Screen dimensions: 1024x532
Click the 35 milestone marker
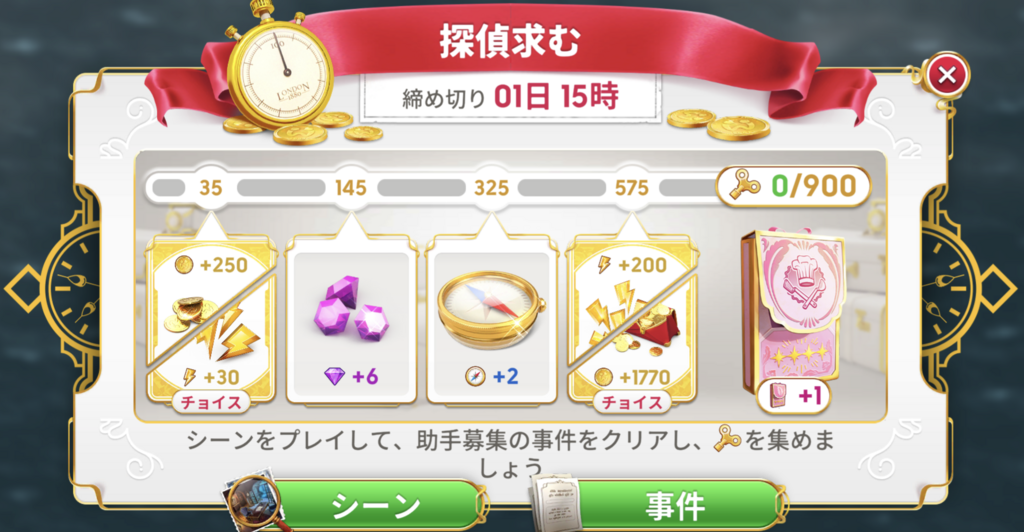[210, 188]
